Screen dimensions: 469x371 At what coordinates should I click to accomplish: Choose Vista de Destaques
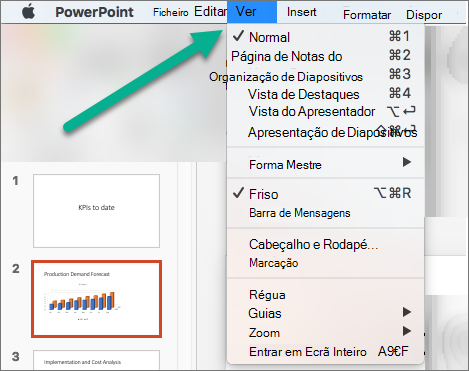[x=325, y=94]
